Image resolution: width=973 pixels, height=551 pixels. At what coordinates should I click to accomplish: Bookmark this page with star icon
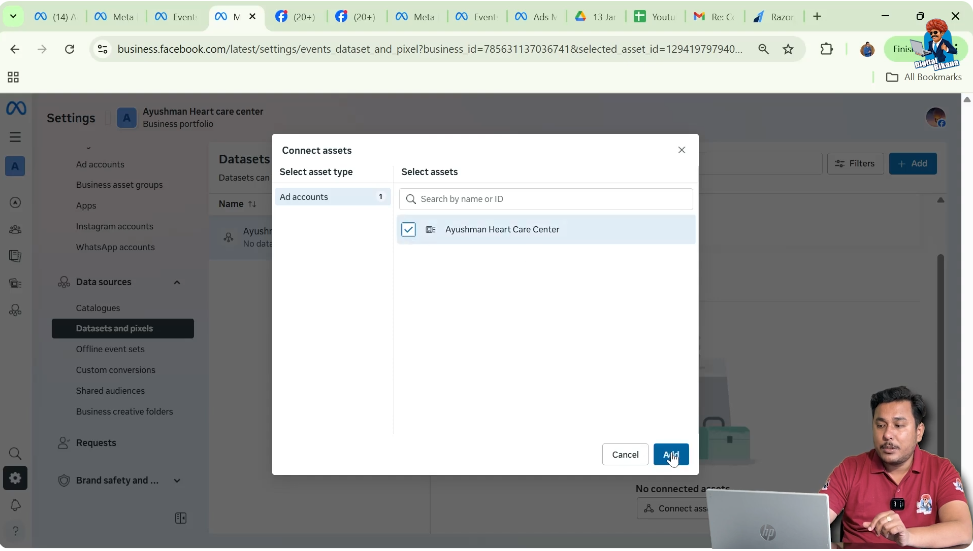click(x=788, y=49)
